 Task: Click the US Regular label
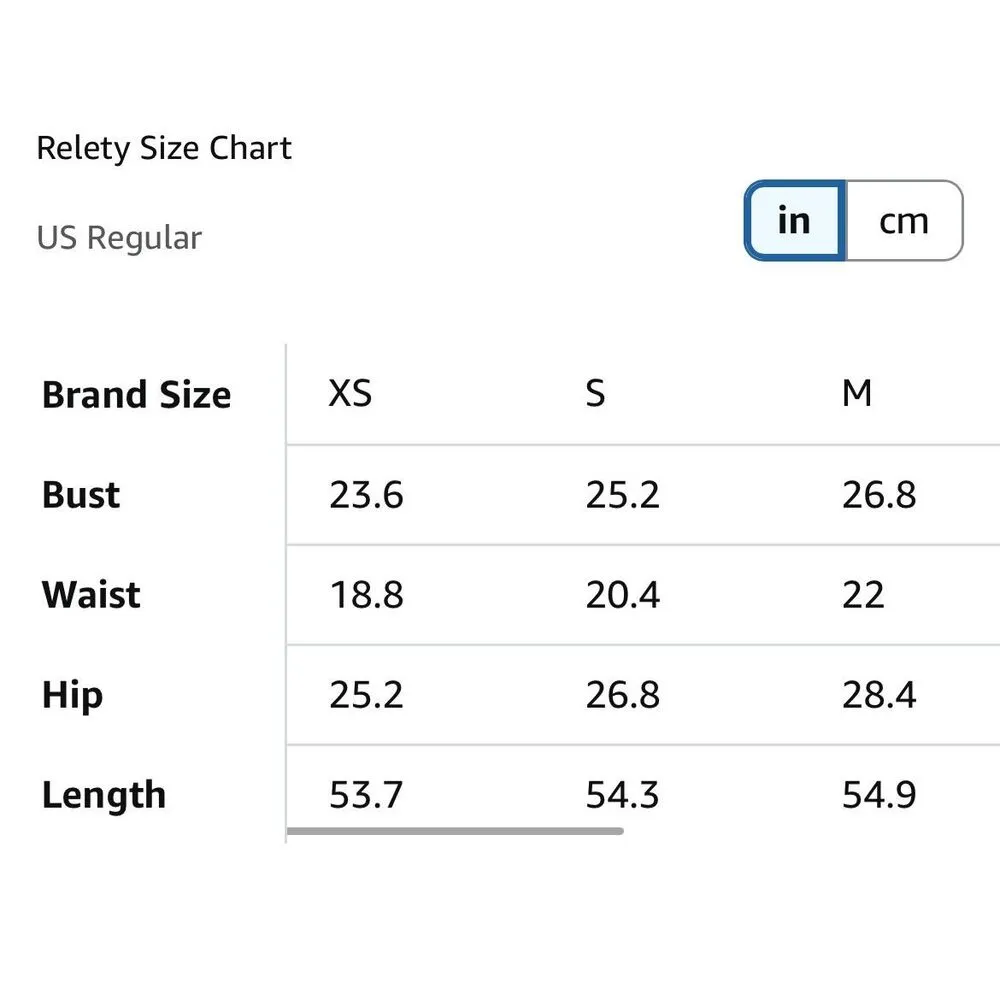[x=119, y=238]
